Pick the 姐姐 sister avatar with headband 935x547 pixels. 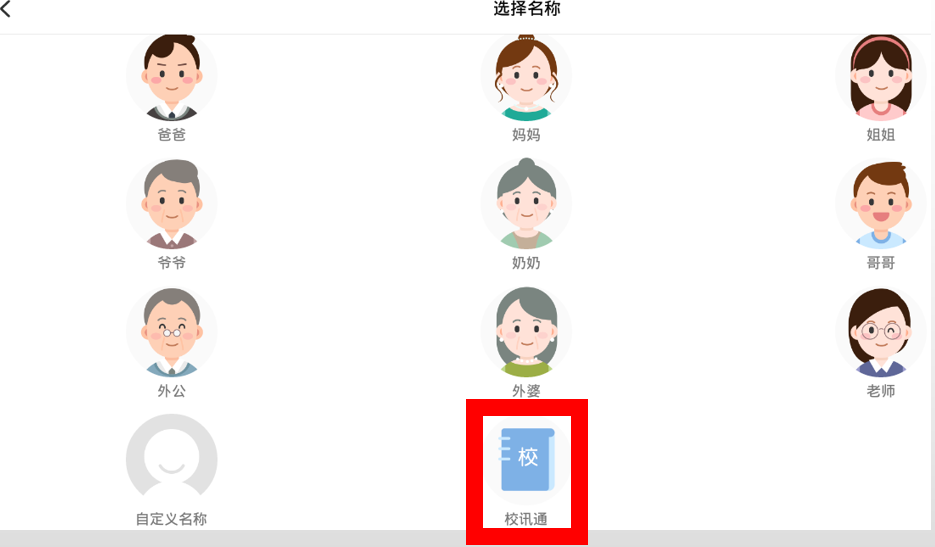point(881,76)
